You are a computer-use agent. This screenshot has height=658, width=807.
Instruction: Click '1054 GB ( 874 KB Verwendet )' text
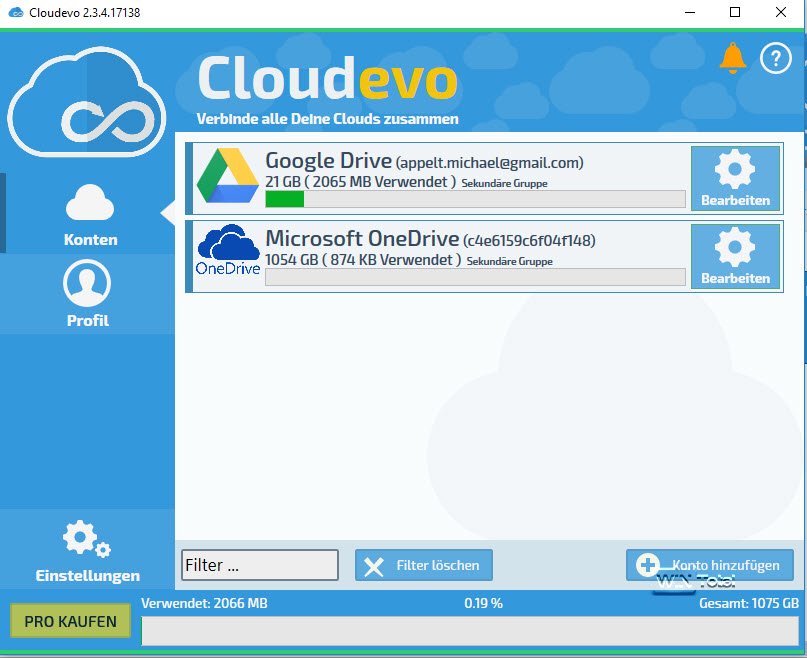pos(363,259)
